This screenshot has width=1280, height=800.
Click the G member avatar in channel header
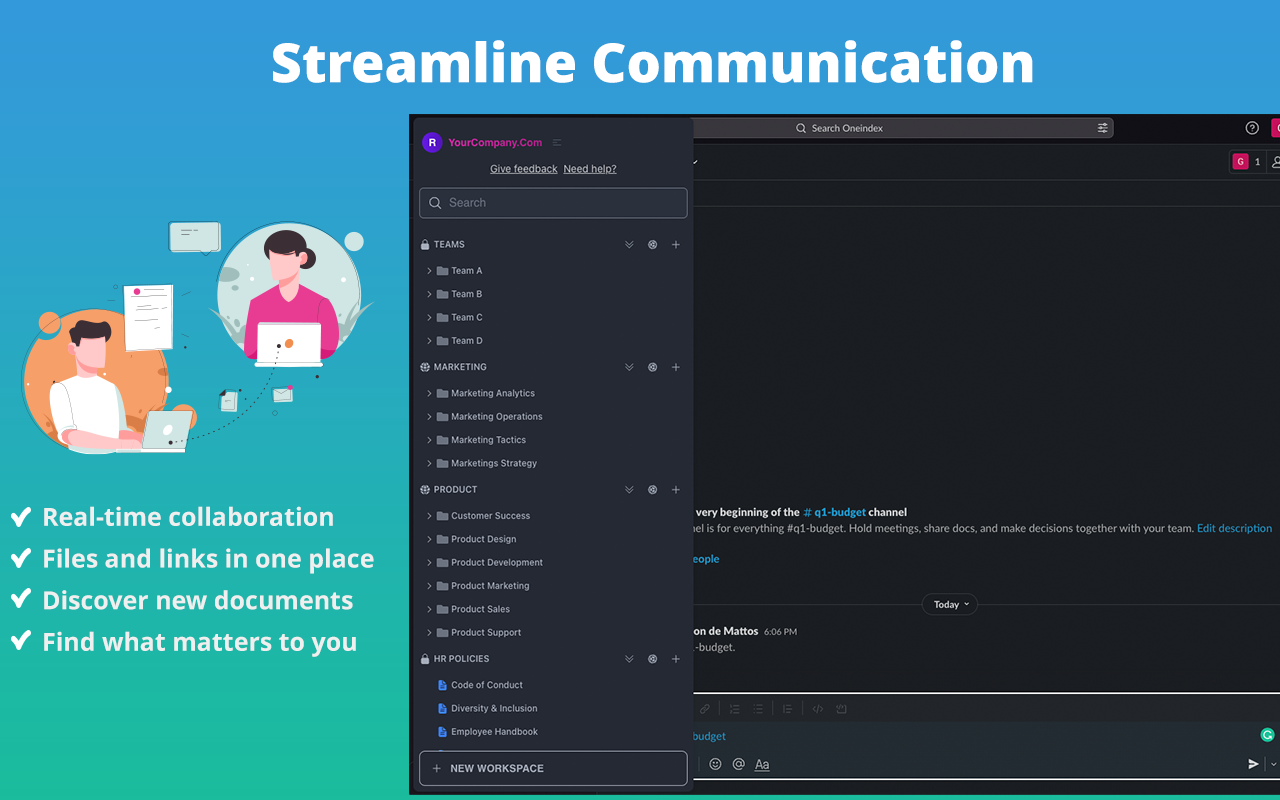(1241, 161)
